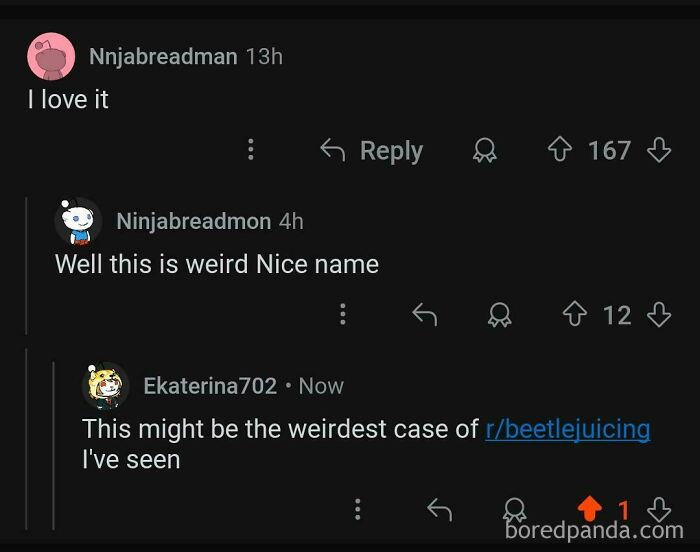Click Reply on the "I love it" comment

[371, 150]
